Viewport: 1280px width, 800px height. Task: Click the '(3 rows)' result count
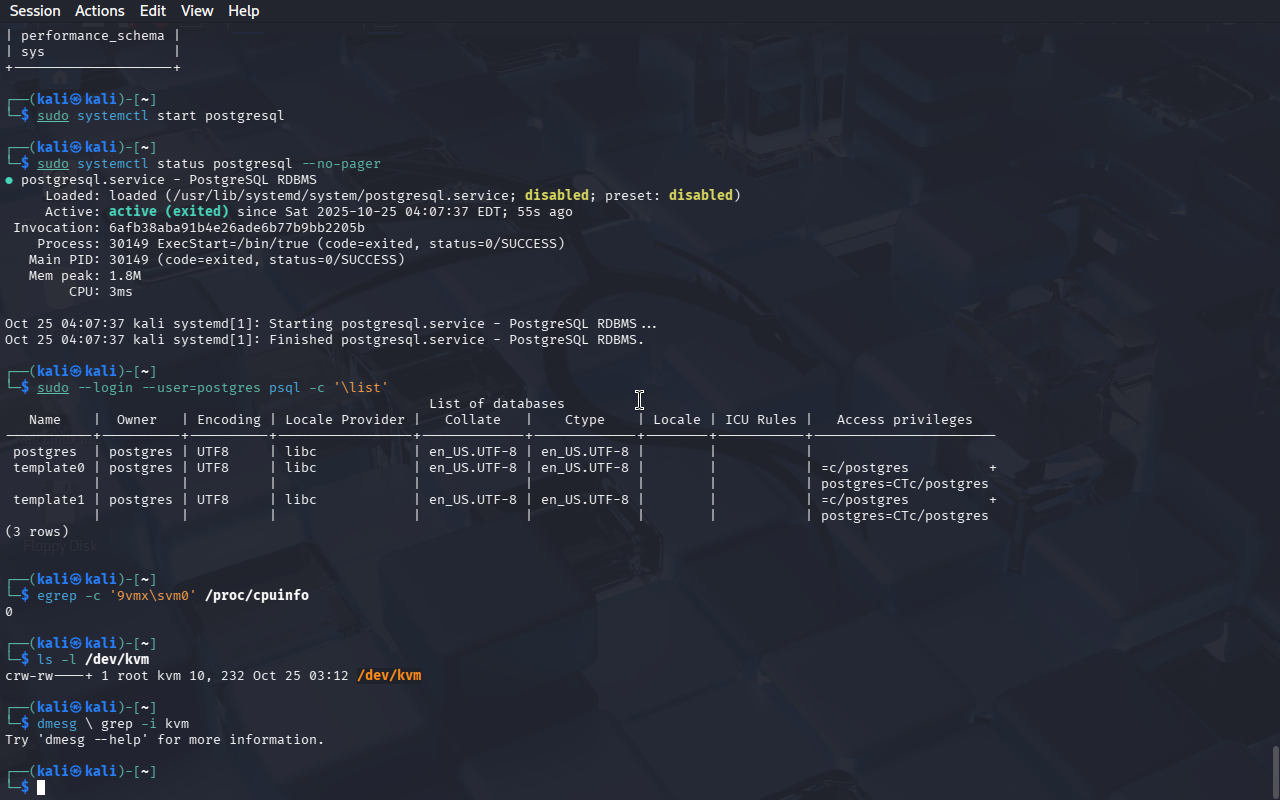pos(37,532)
